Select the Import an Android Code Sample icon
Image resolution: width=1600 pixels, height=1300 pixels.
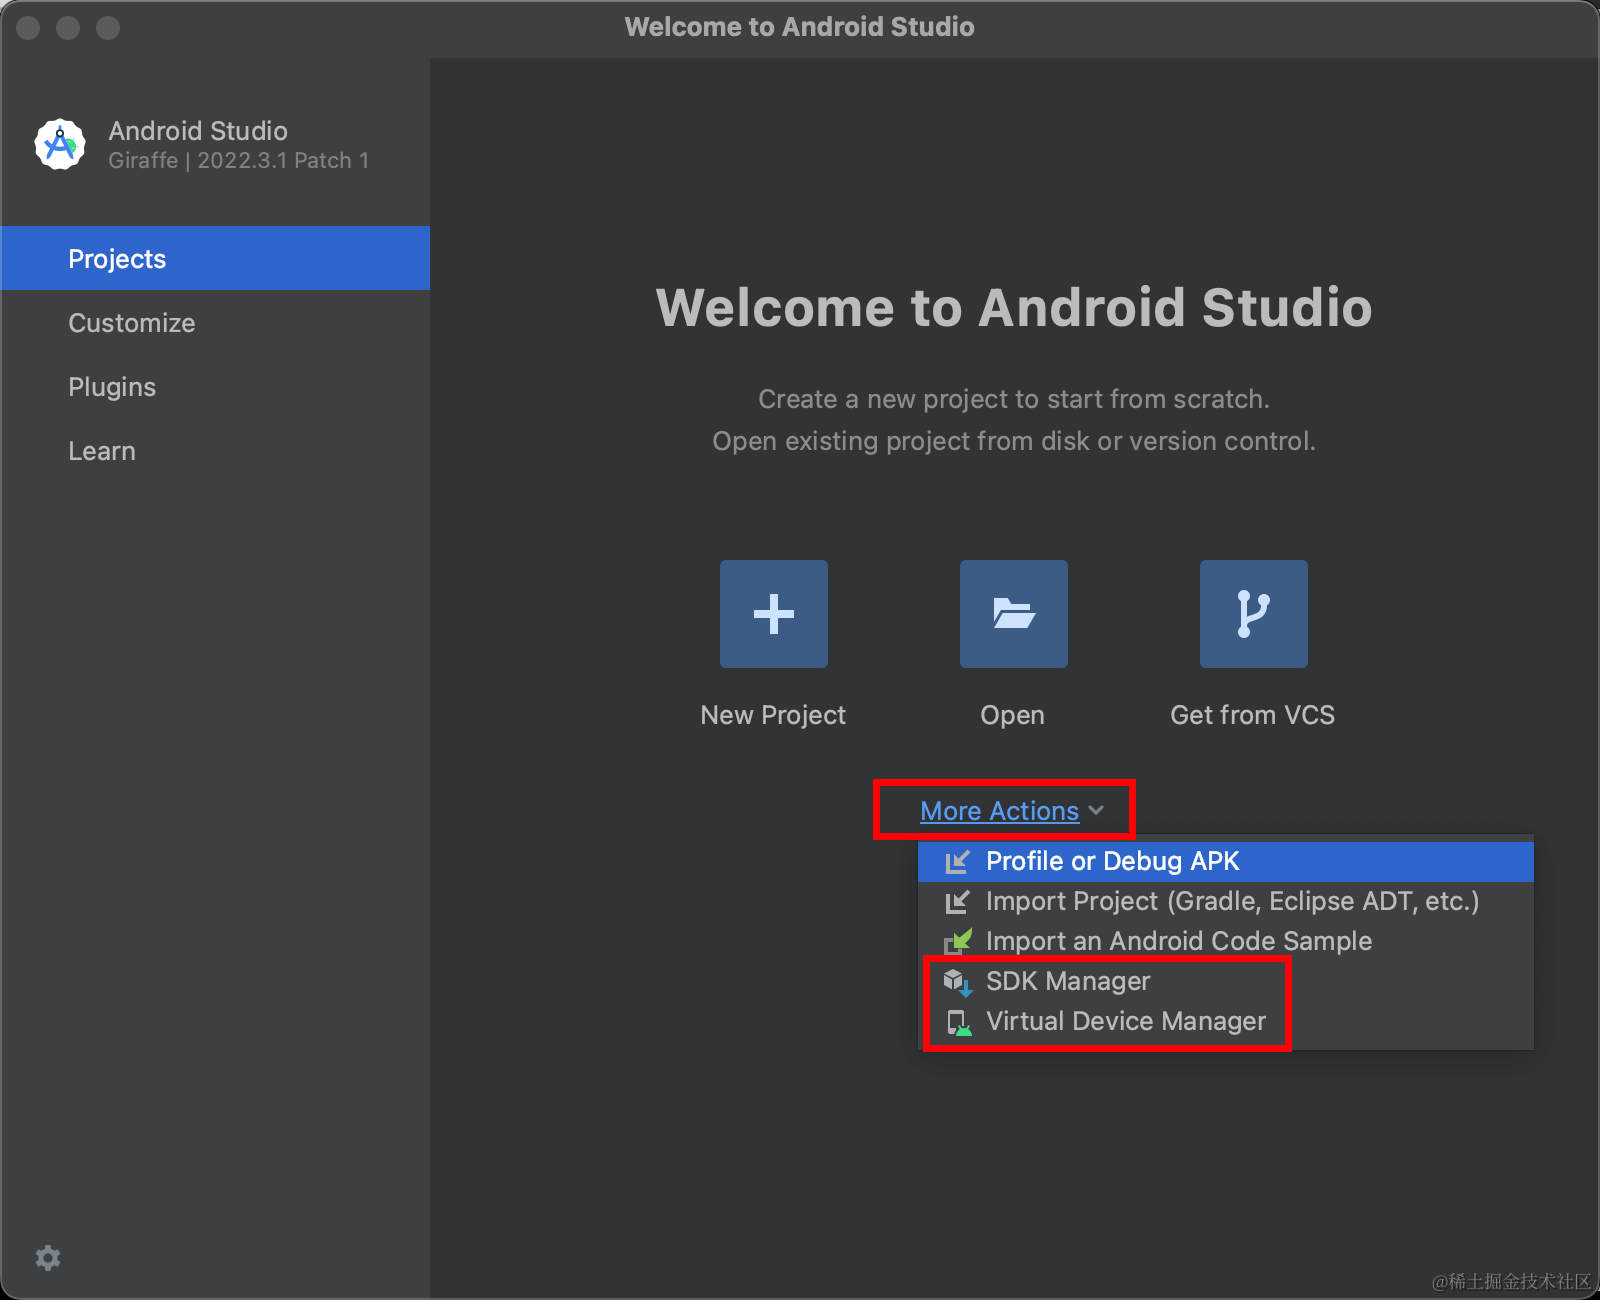tap(959, 941)
